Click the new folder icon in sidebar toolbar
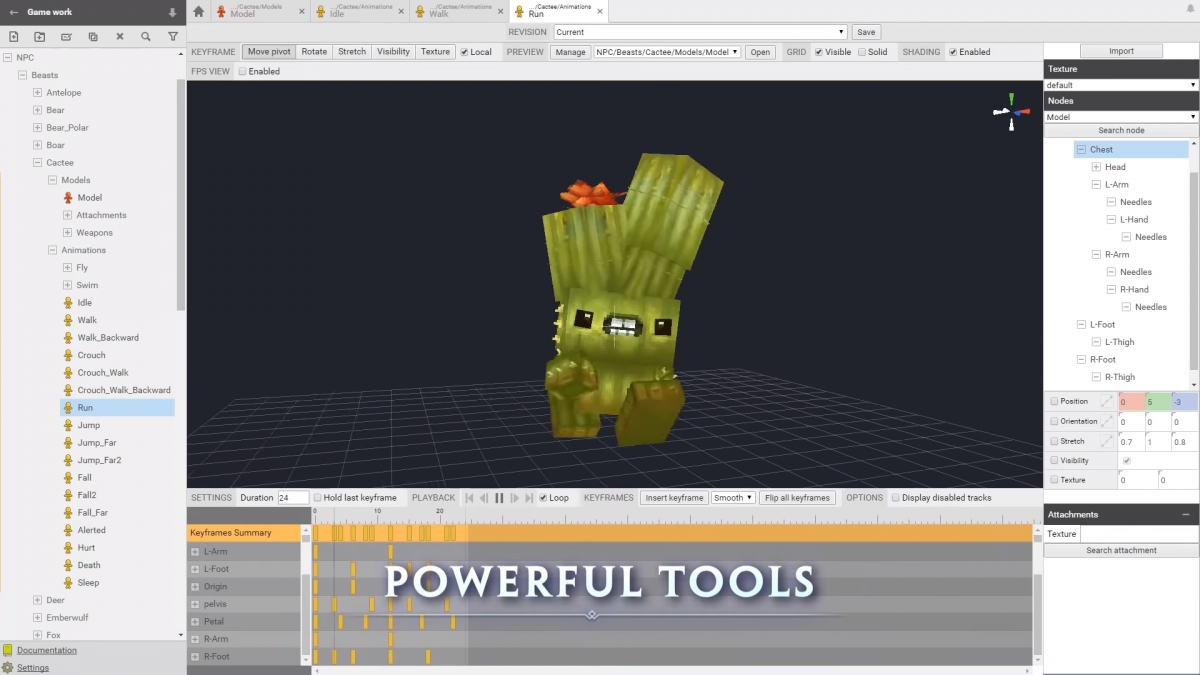This screenshot has width=1200, height=675. click(40, 36)
